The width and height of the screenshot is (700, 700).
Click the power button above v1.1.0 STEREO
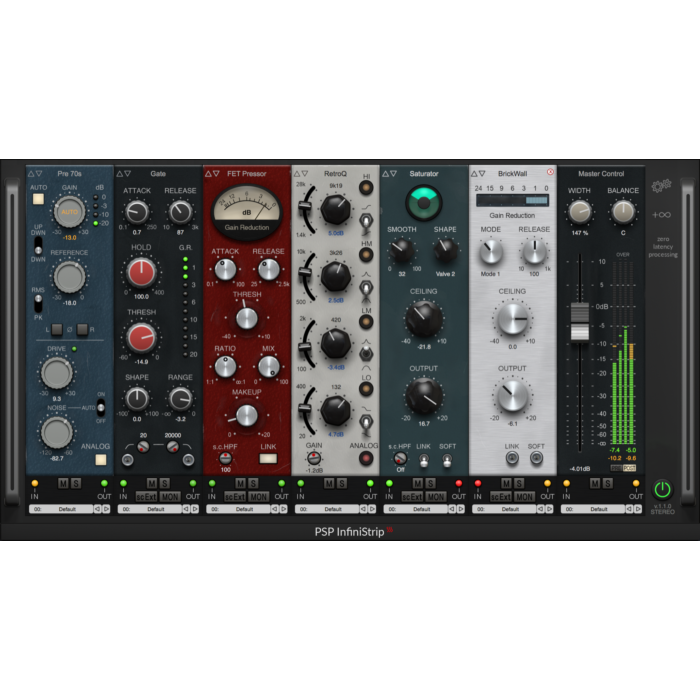click(x=662, y=489)
